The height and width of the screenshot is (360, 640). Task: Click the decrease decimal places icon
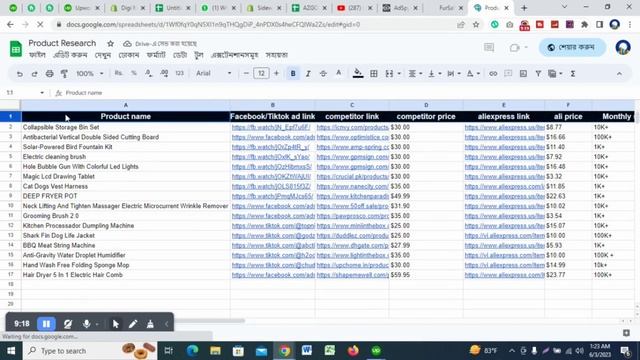(148, 73)
